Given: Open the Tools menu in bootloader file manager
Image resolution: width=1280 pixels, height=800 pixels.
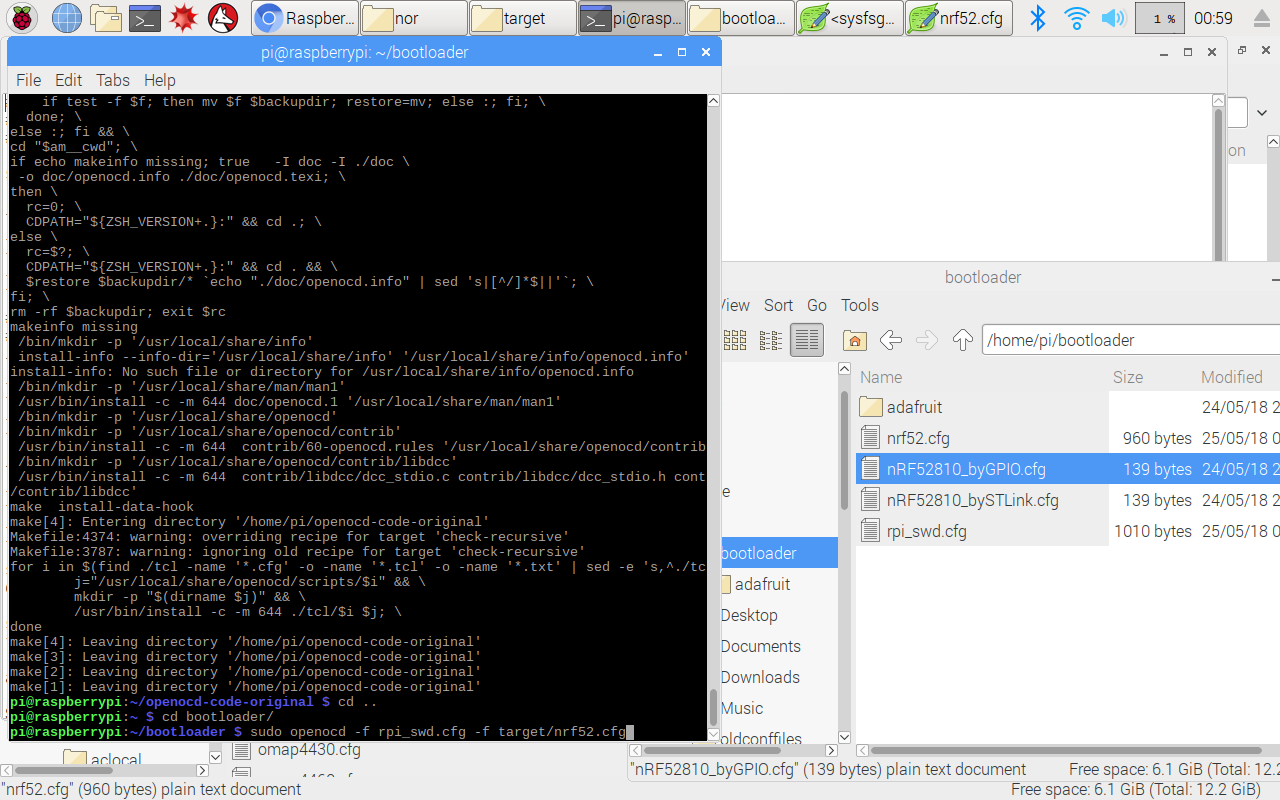Looking at the screenshot, I should point(860,305).
